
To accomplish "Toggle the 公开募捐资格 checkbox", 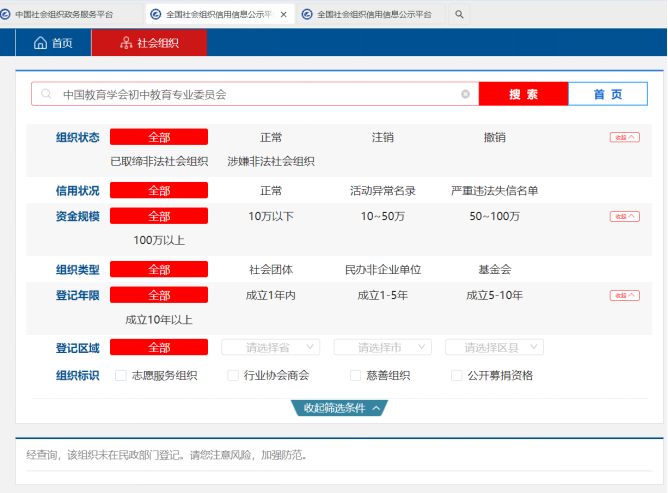I will (457, 376).
